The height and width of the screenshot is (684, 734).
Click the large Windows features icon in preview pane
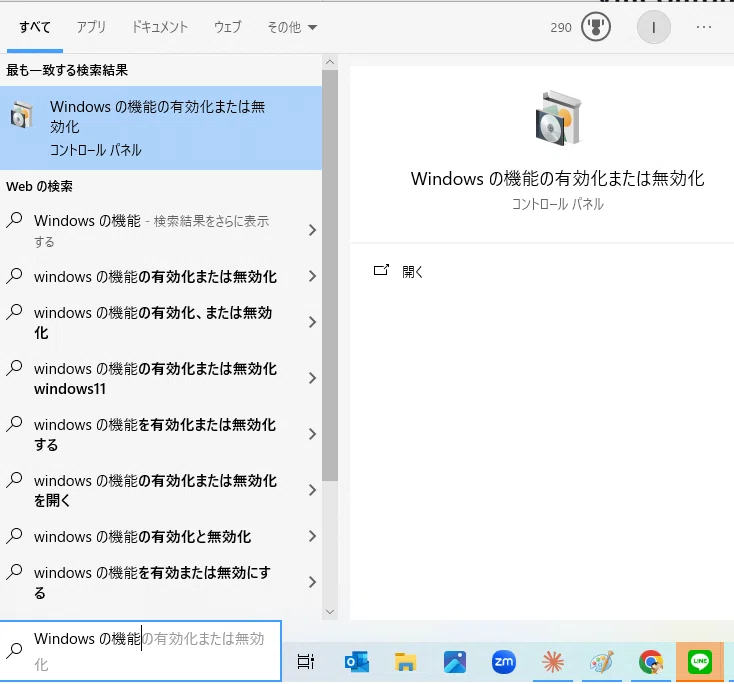point(558,119)
